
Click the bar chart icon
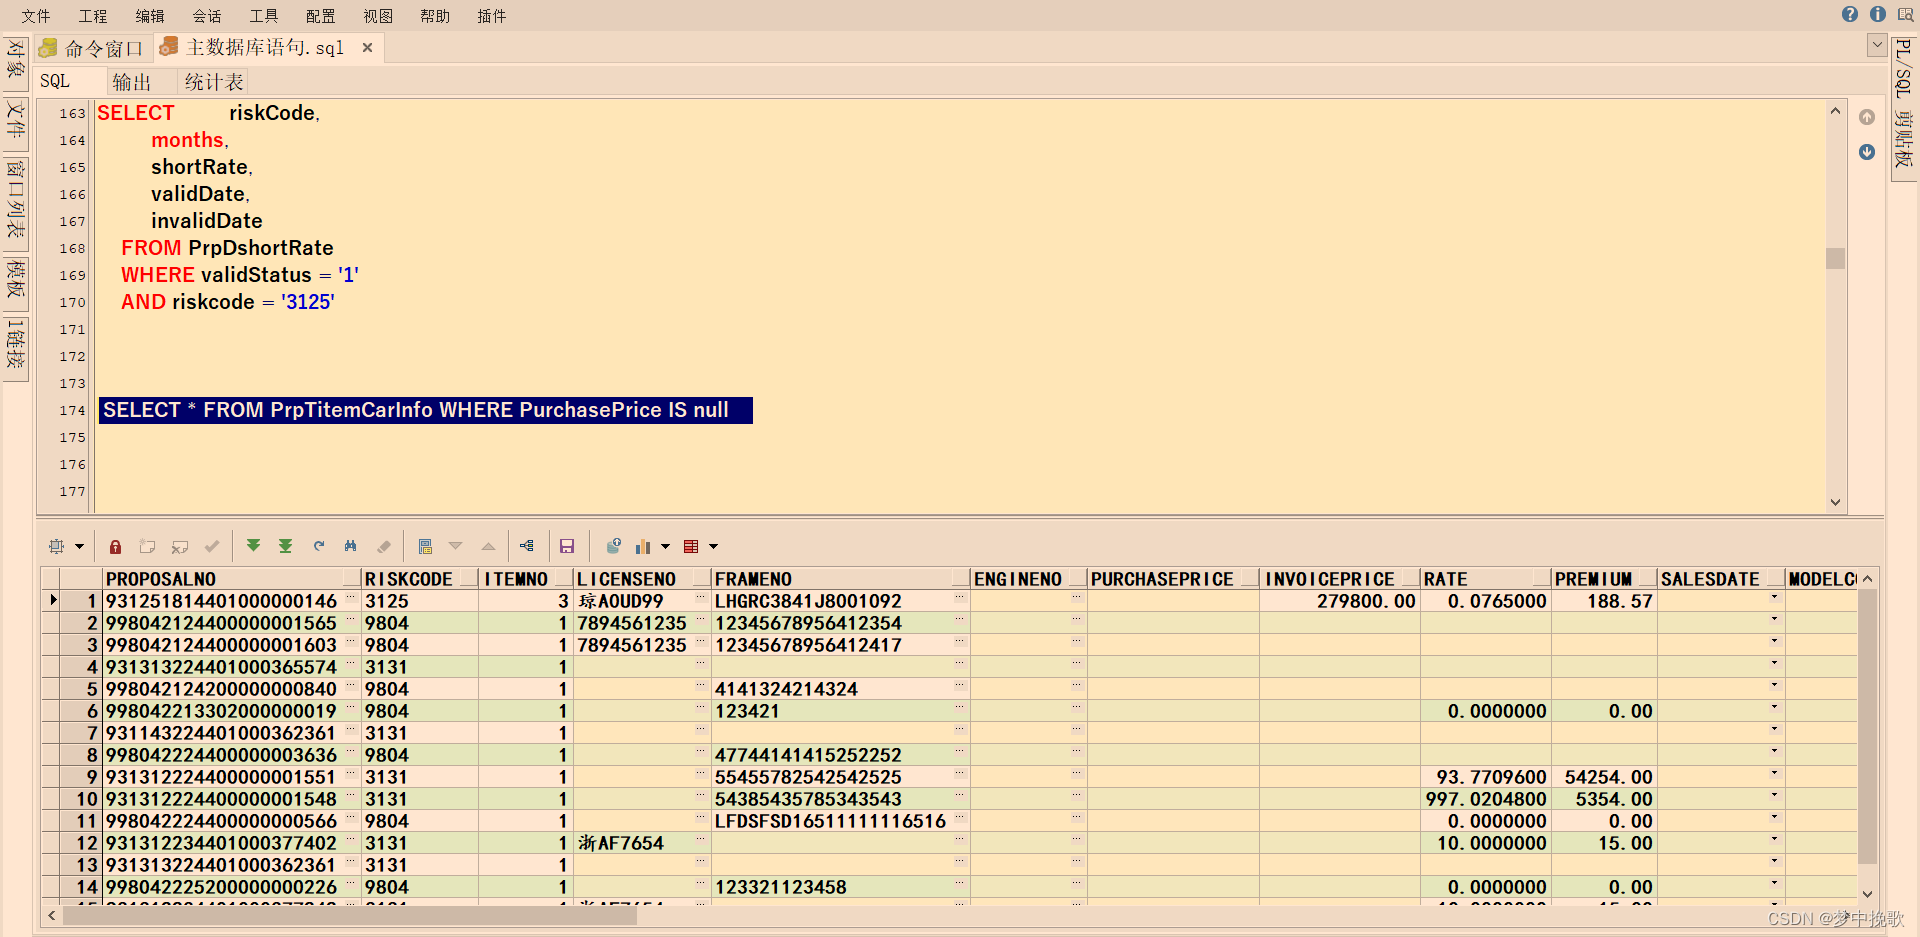(x=643, y=546)
